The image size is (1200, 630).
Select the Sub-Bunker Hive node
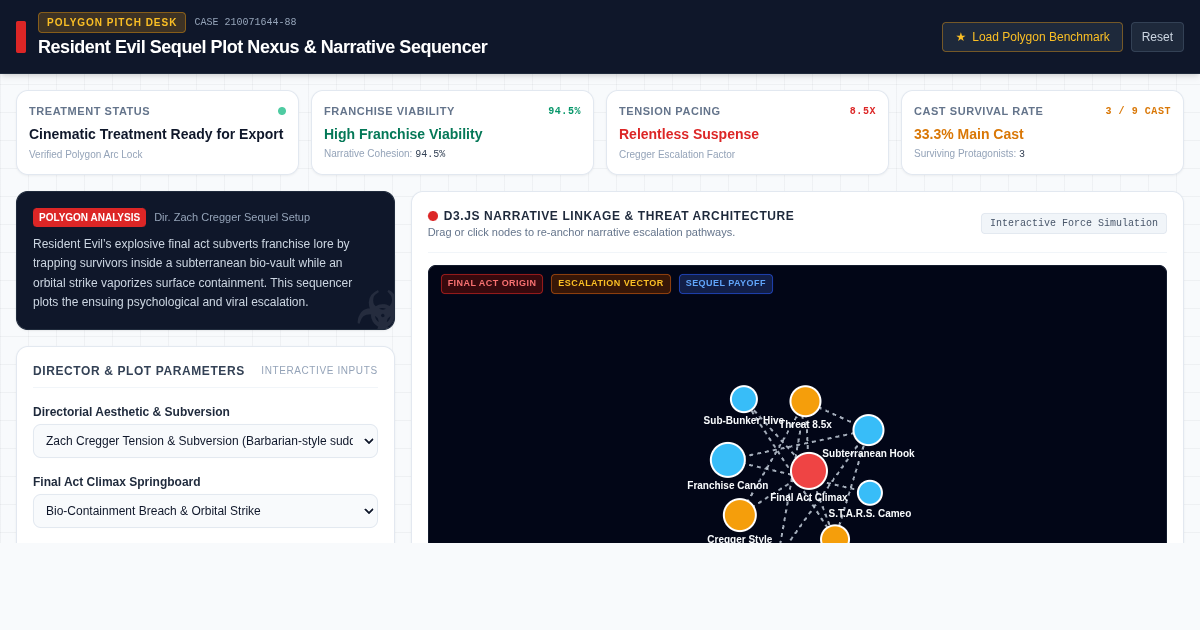[744, 399]
